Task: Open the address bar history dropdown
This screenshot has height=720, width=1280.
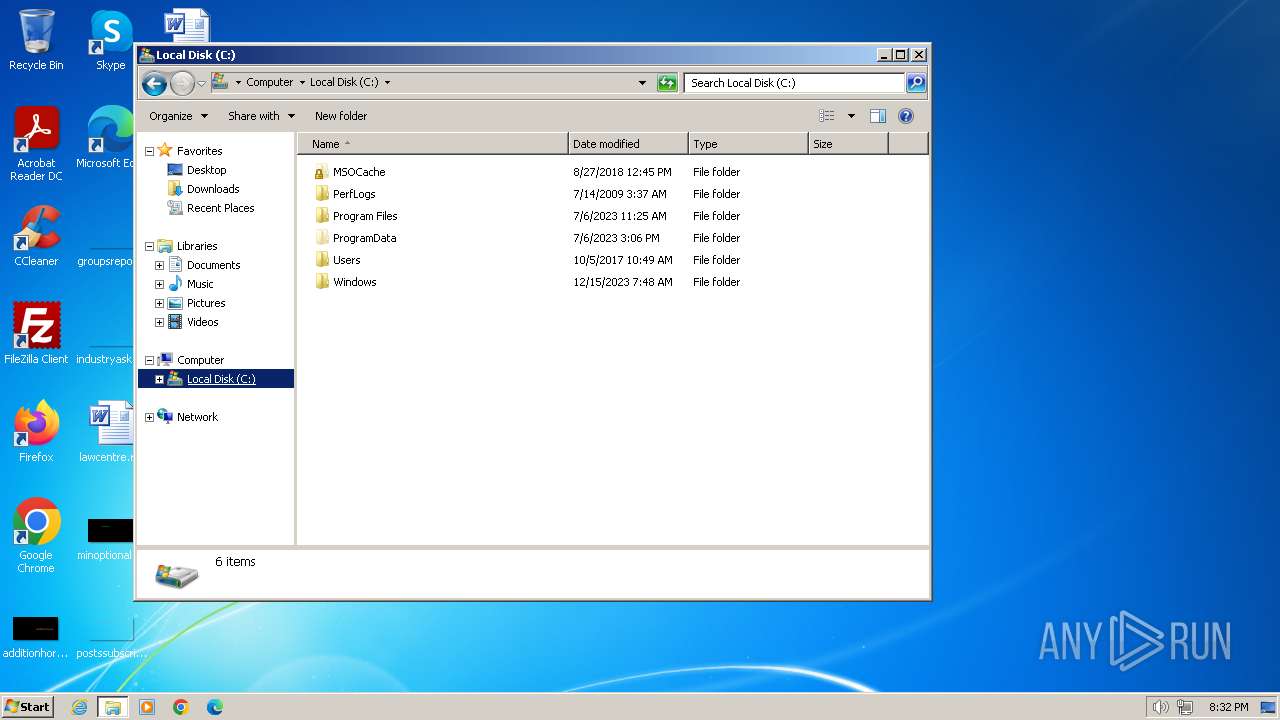Action: tap(642, 83)
